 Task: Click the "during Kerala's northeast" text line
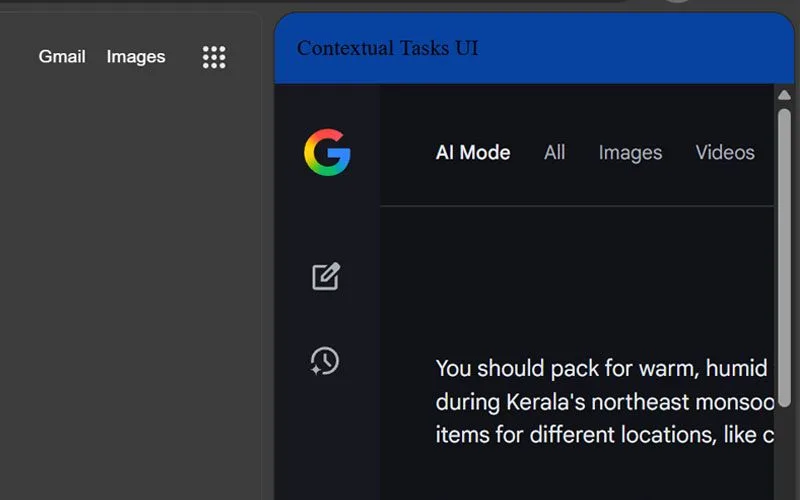600,402
